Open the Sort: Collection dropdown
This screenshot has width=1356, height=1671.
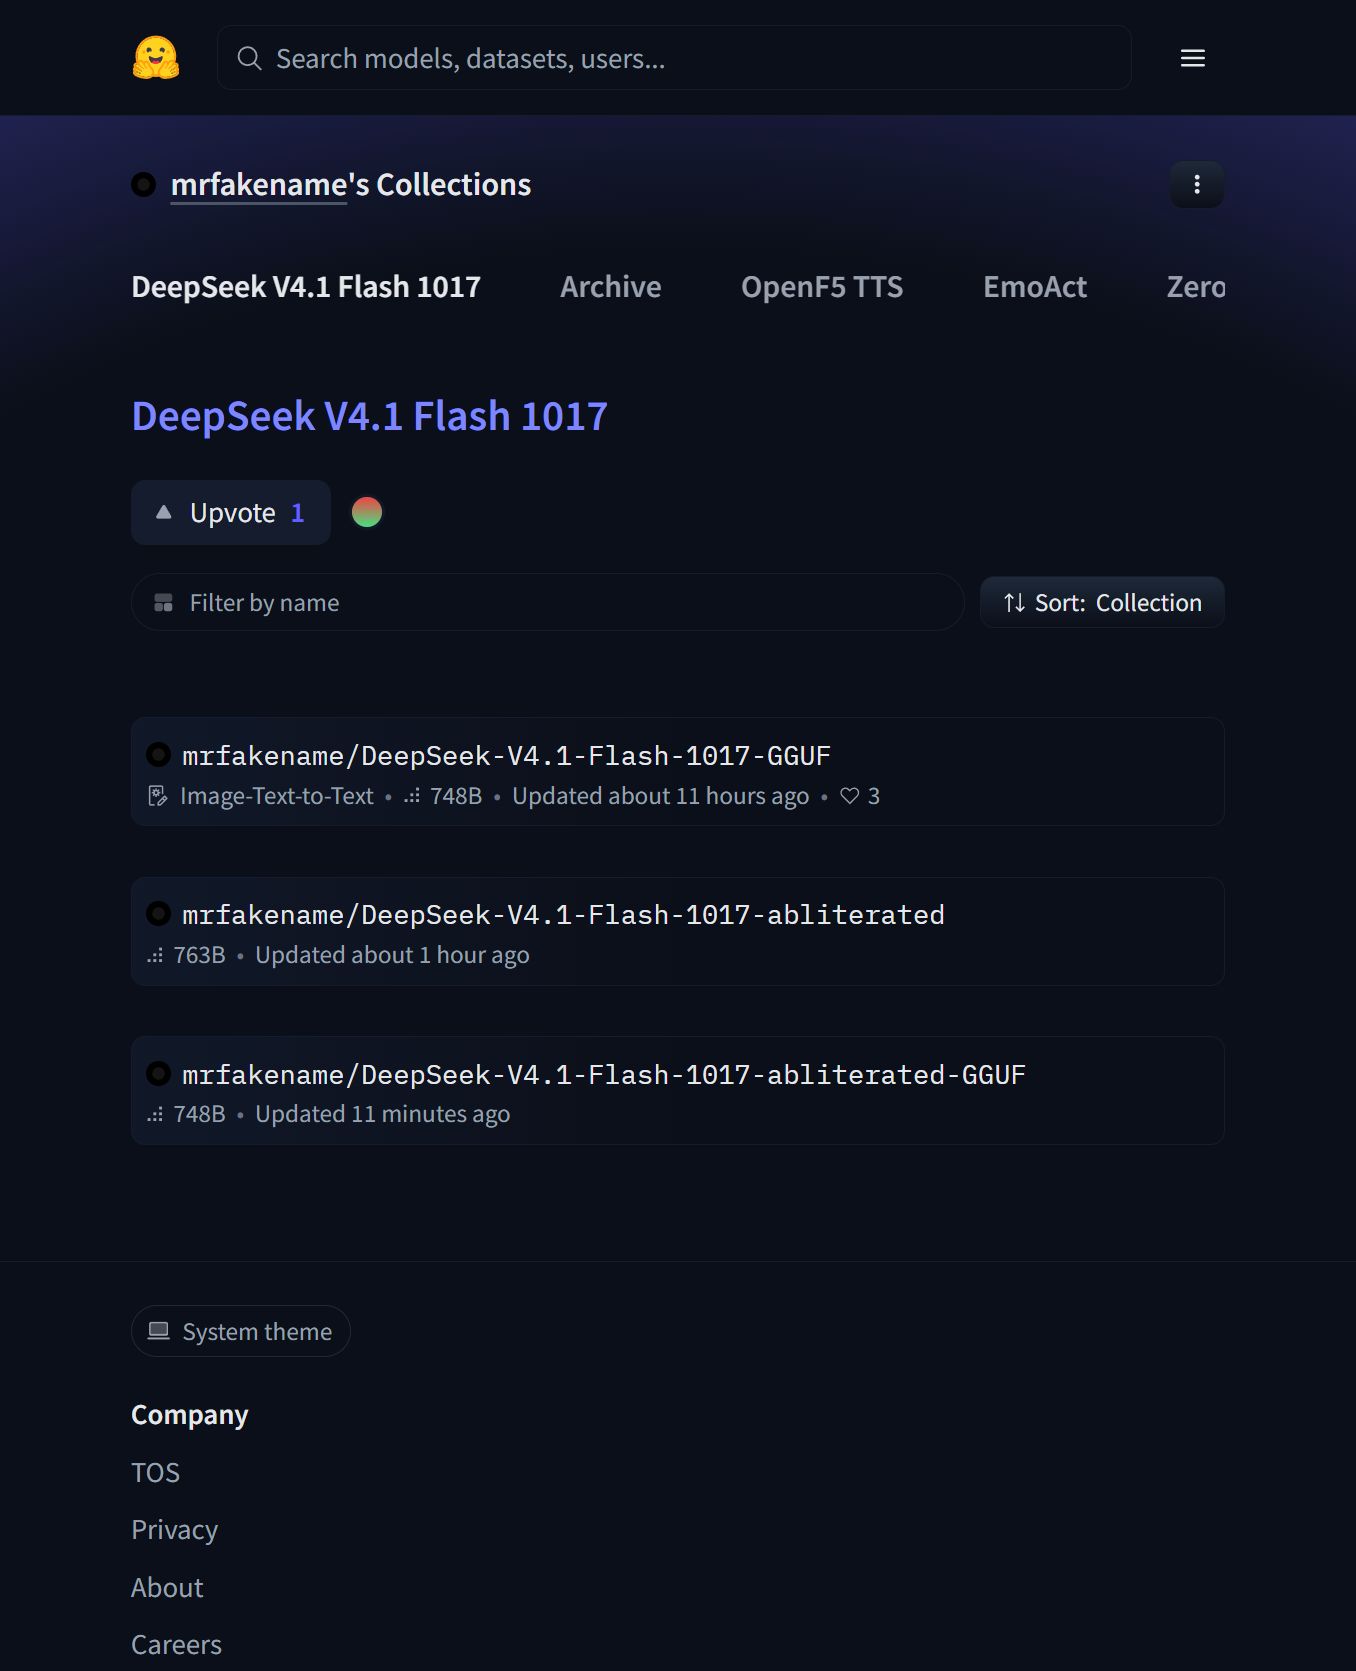pyautogui.click(x=1102, y=603)
